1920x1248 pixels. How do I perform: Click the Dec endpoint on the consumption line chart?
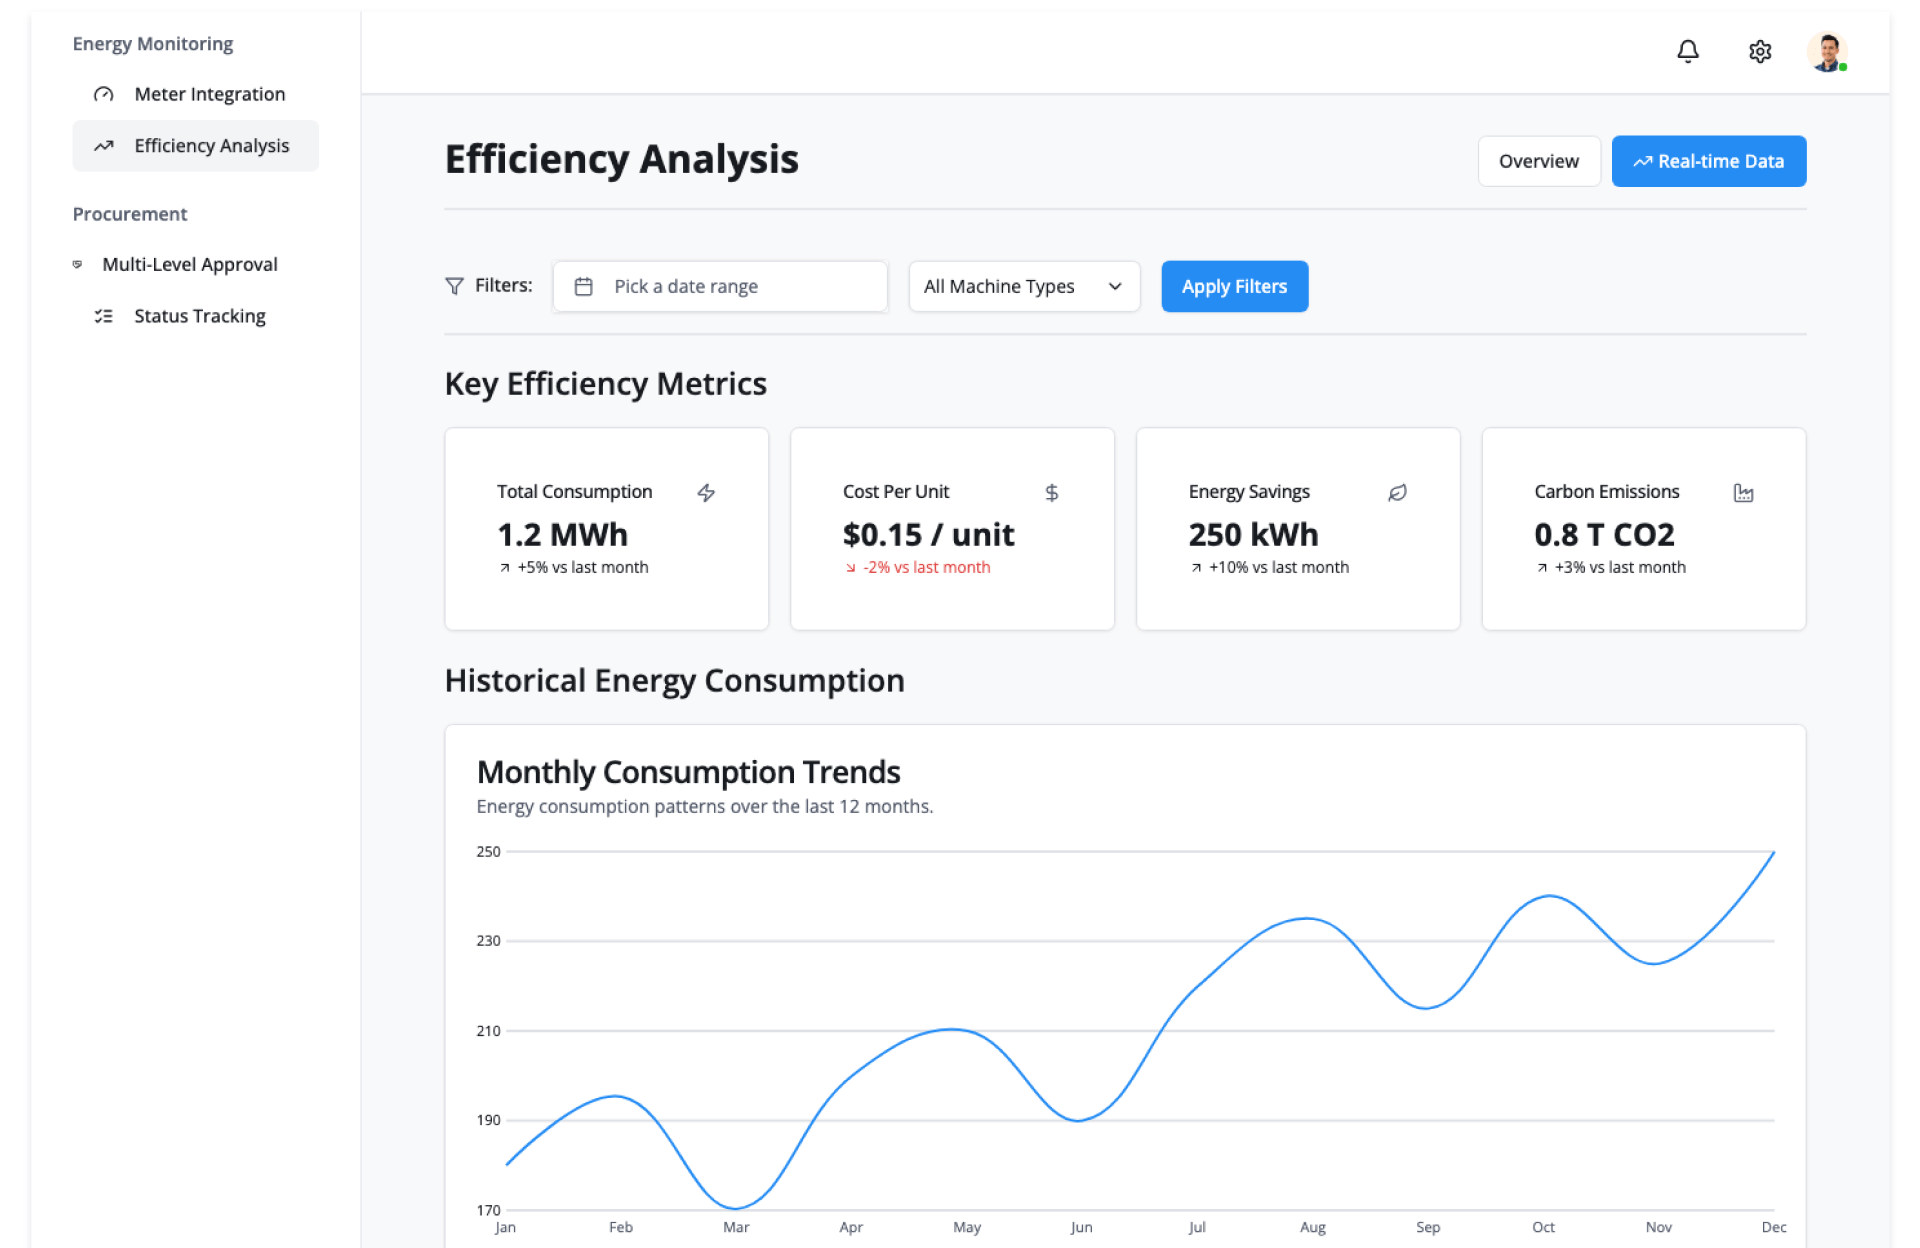tap(1773, 852)
